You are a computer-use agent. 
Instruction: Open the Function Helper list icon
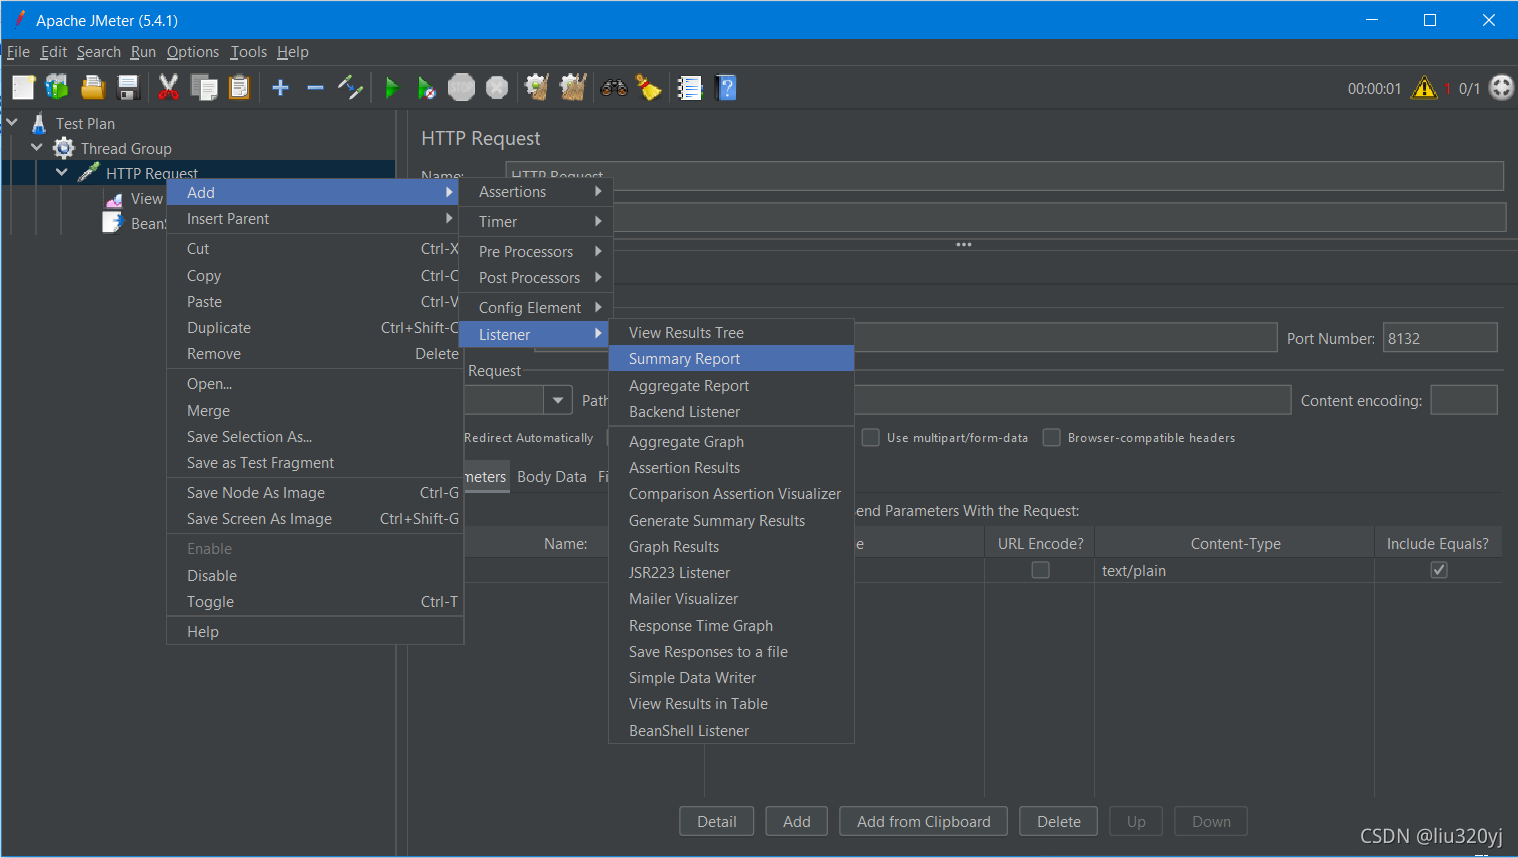(690, 88)
